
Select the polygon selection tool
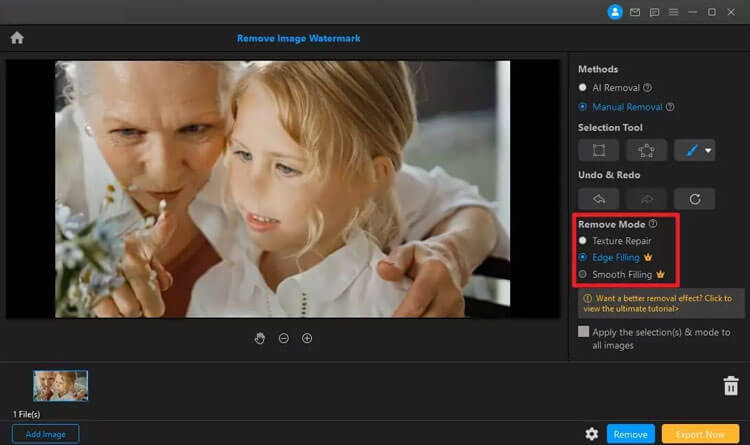pos(646,150)
